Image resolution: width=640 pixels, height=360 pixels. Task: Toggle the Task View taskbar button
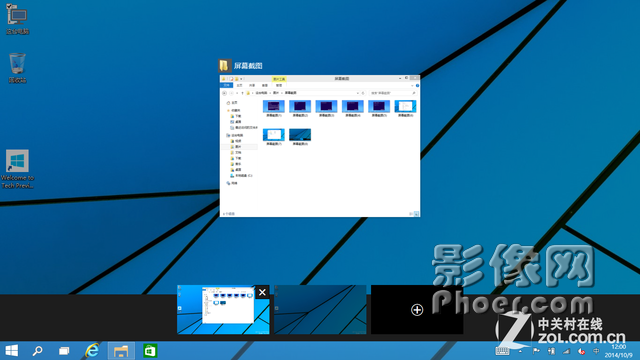[x=64, y=351]
